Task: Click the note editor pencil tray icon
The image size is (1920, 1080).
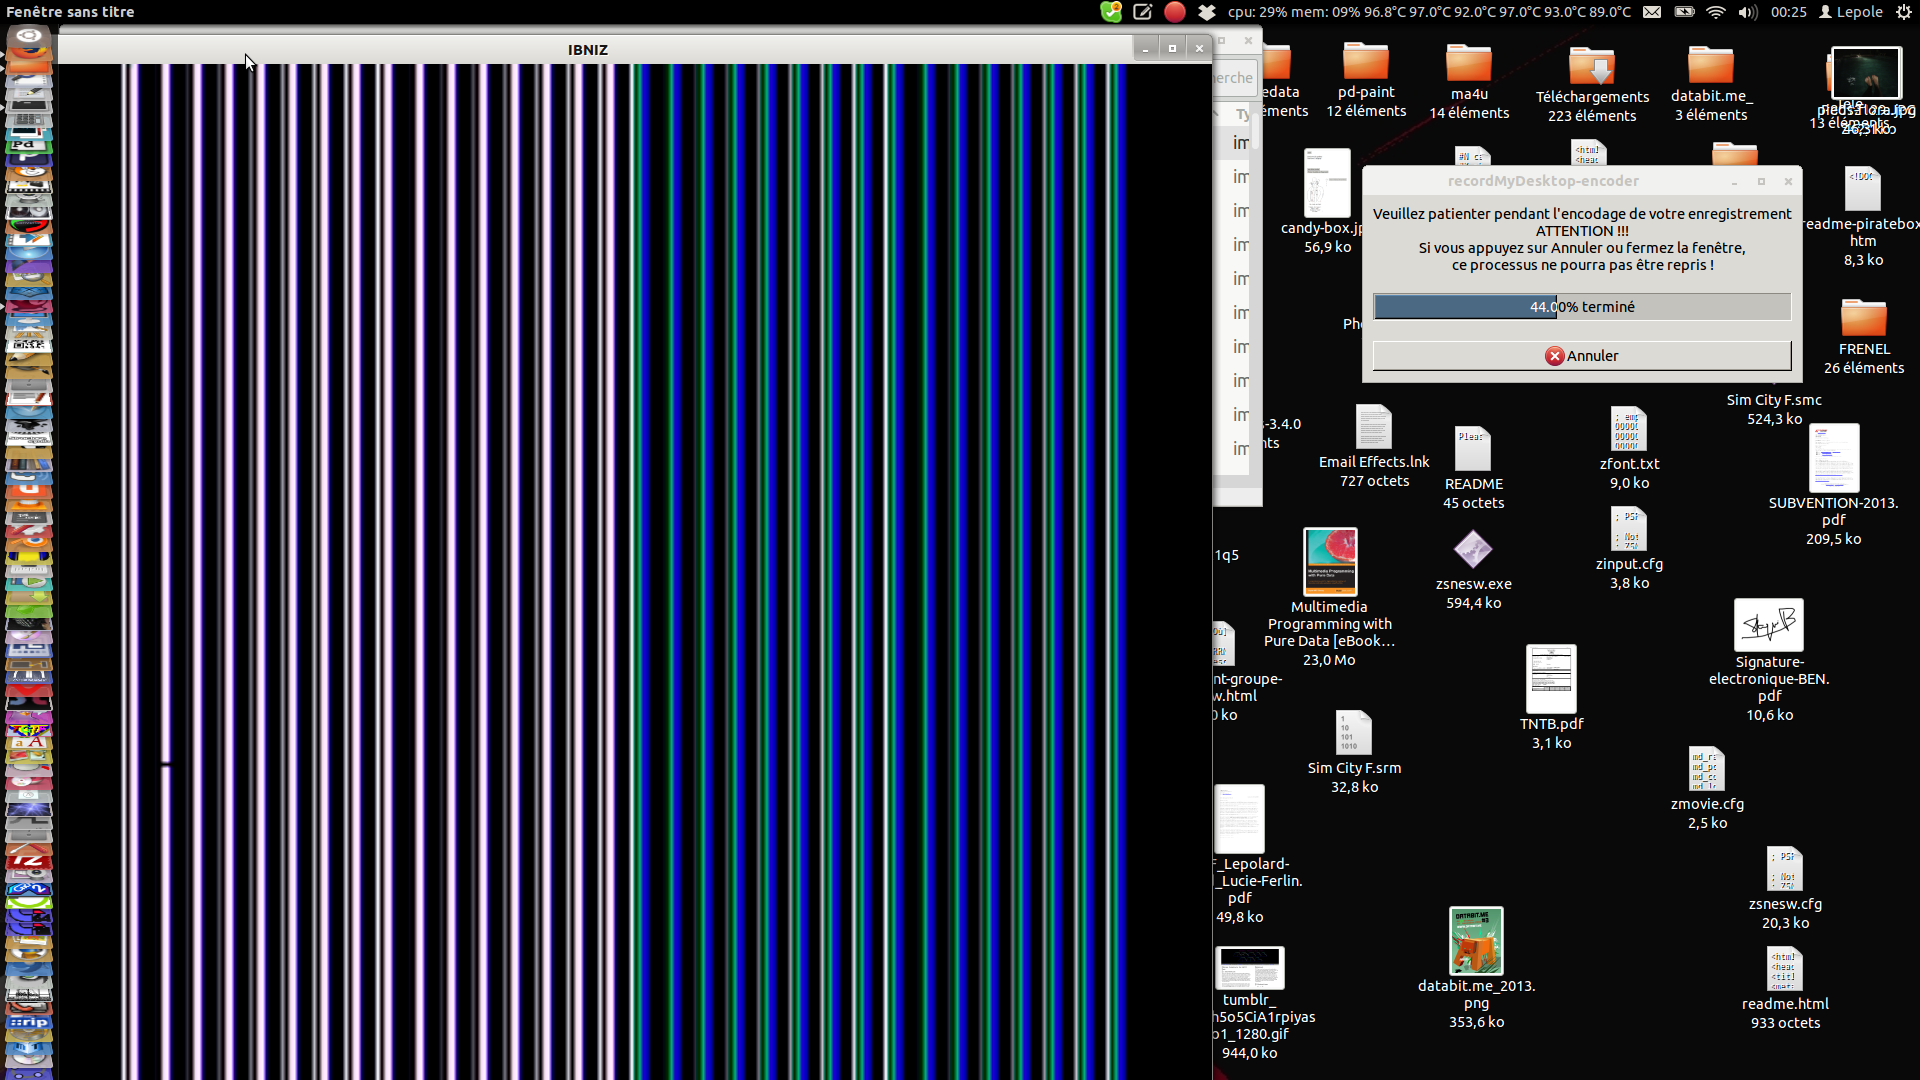Action: [1143, 12]
